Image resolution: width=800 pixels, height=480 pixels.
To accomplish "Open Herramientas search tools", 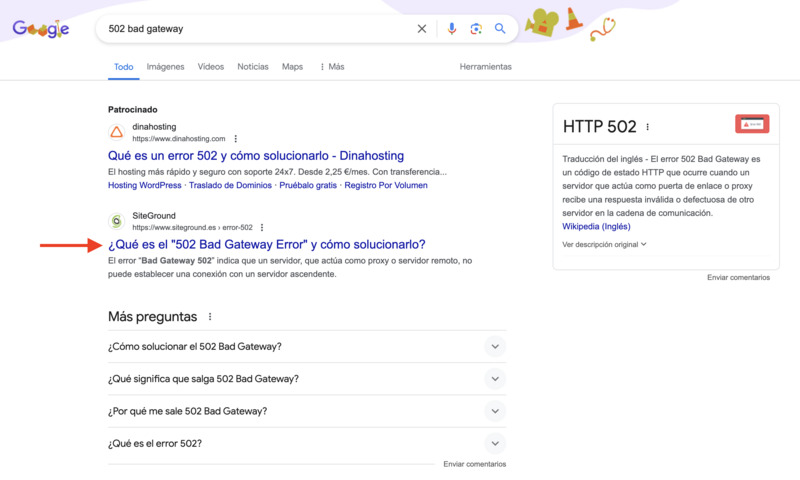I will (x=485, y=67).
